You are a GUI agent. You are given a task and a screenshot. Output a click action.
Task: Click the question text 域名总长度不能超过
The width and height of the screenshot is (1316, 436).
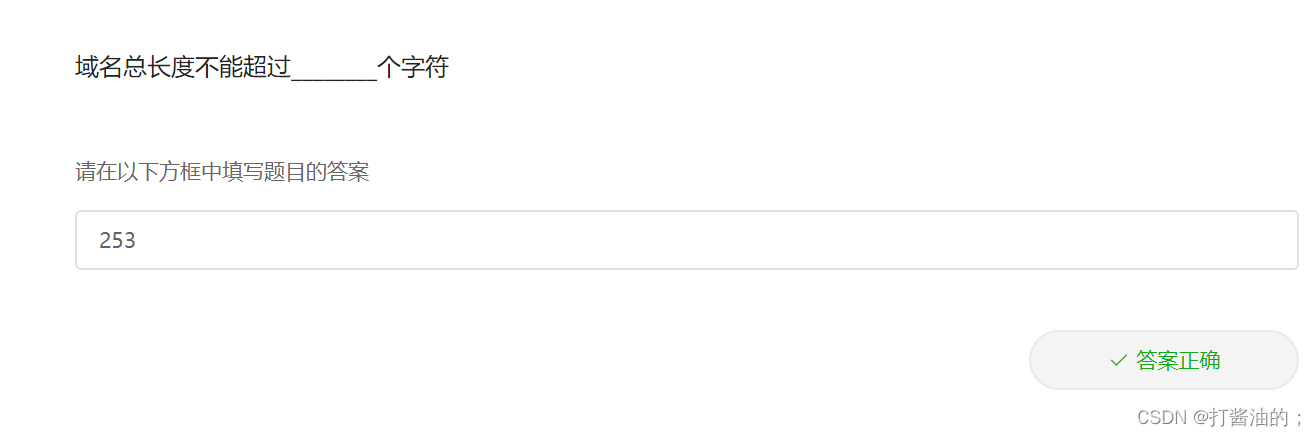182,68
